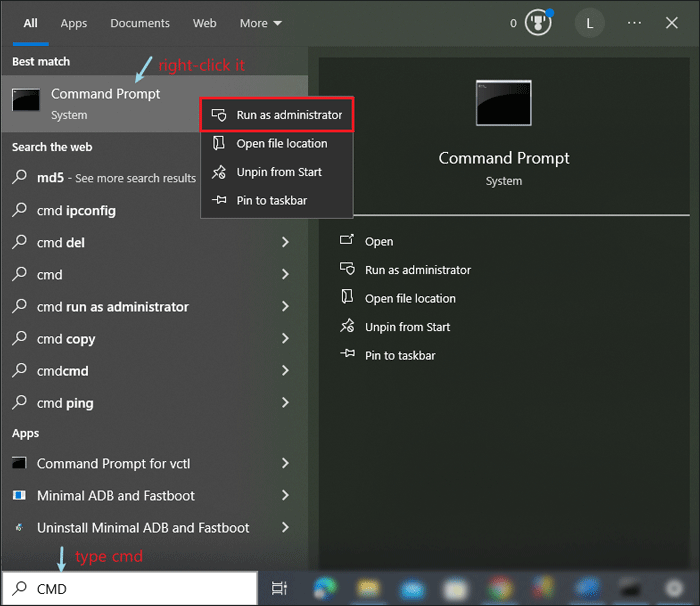The image size is (700, 606).
Task: Switch to the Documents tab
Action: 140,23
